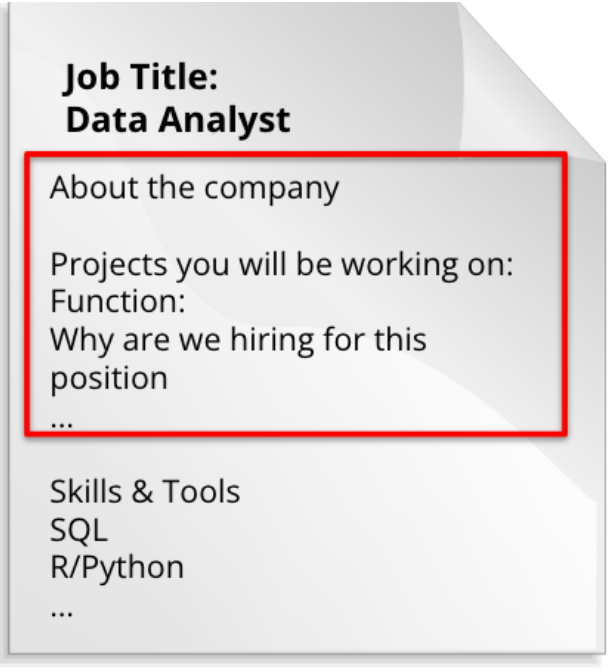Select the "R/Python" skill entry
This screenshot has width=612, height=668.
pos(117,568)
